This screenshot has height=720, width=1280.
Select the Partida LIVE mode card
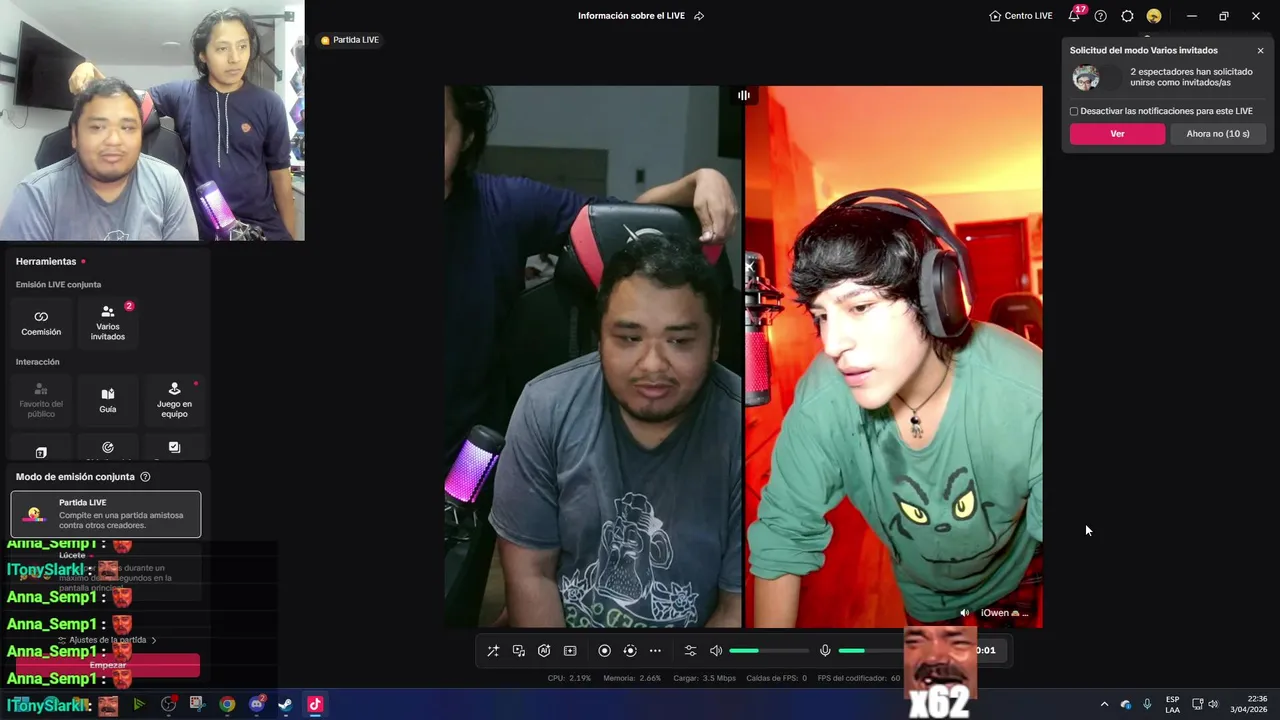tap(106, 514)
